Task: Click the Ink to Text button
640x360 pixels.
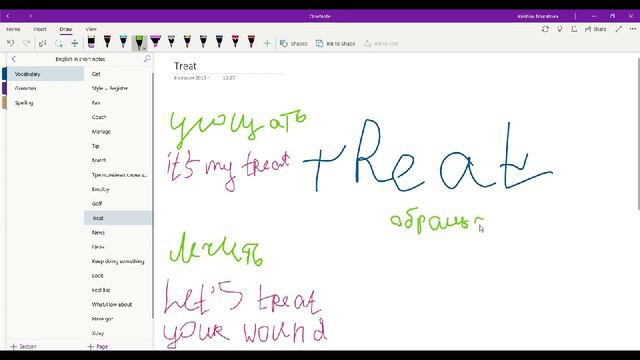Action: pyautogui.click(x=381, y=43)
